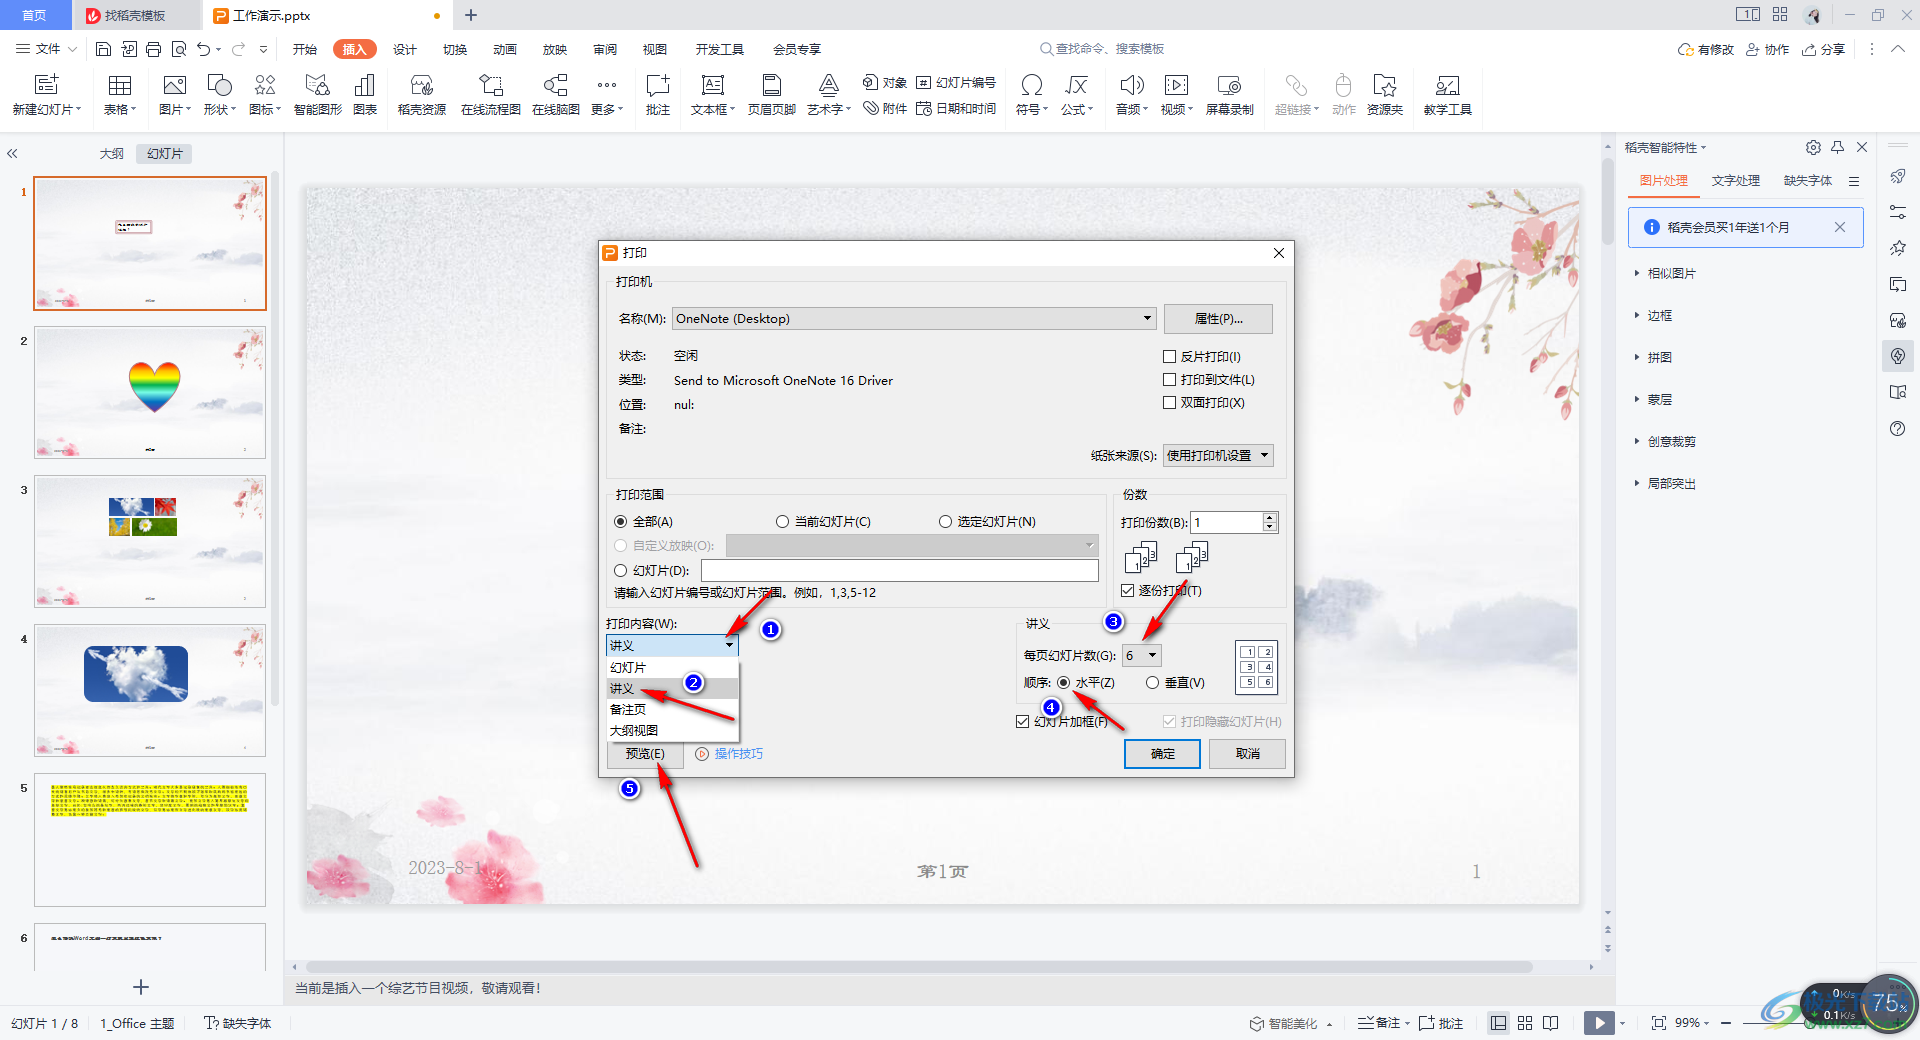Click the Share (分享) button
Image resolution: width=1920 pixels, height=1040 pixels.
(x=1824, y=49)
